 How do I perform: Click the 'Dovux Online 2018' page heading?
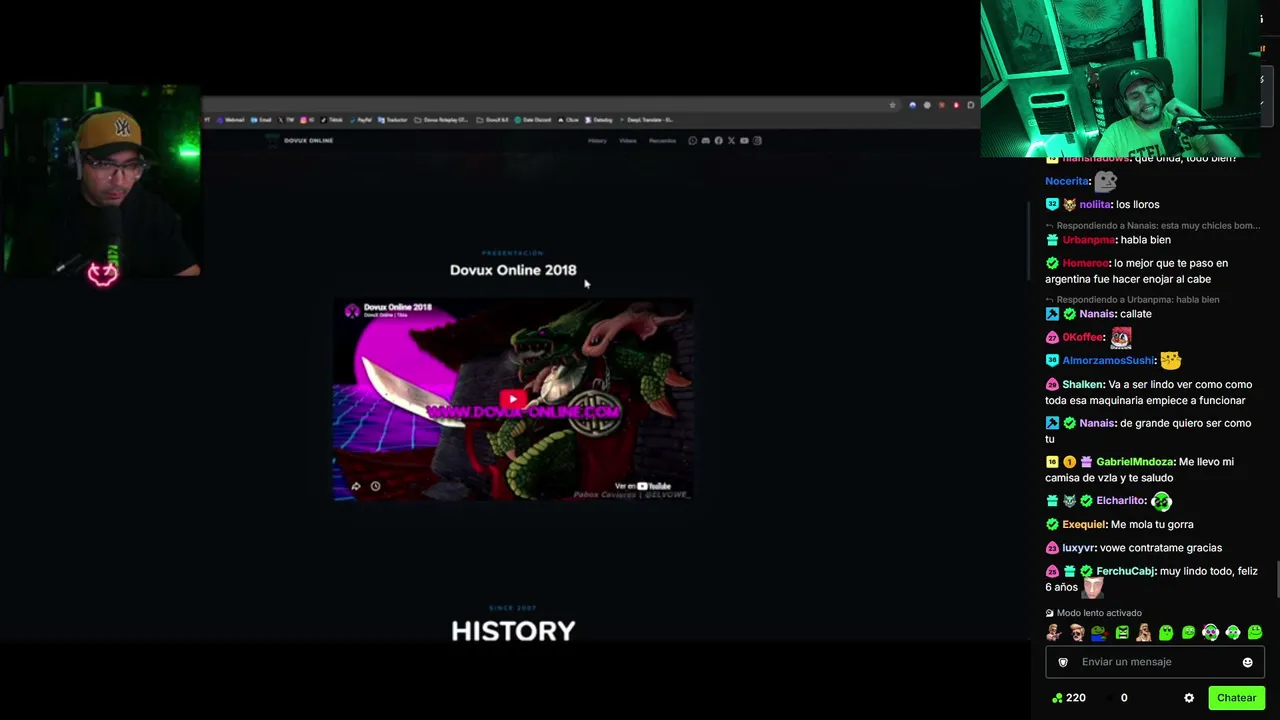pos(513,270)
